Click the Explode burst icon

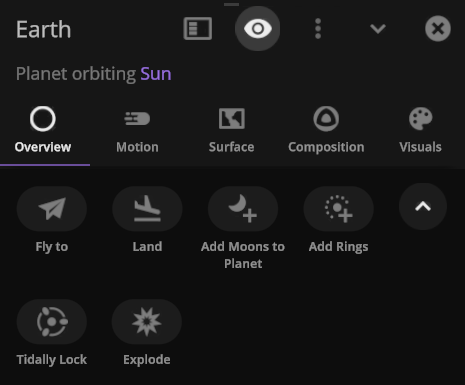147,322
